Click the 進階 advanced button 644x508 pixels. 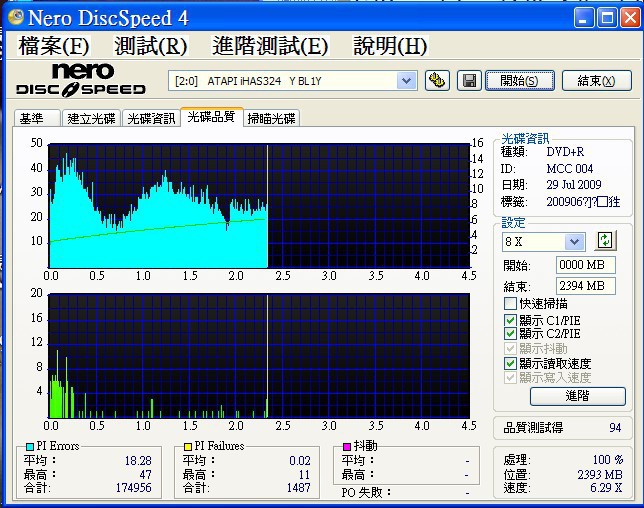pyautogui.click(x=577, y=396)
